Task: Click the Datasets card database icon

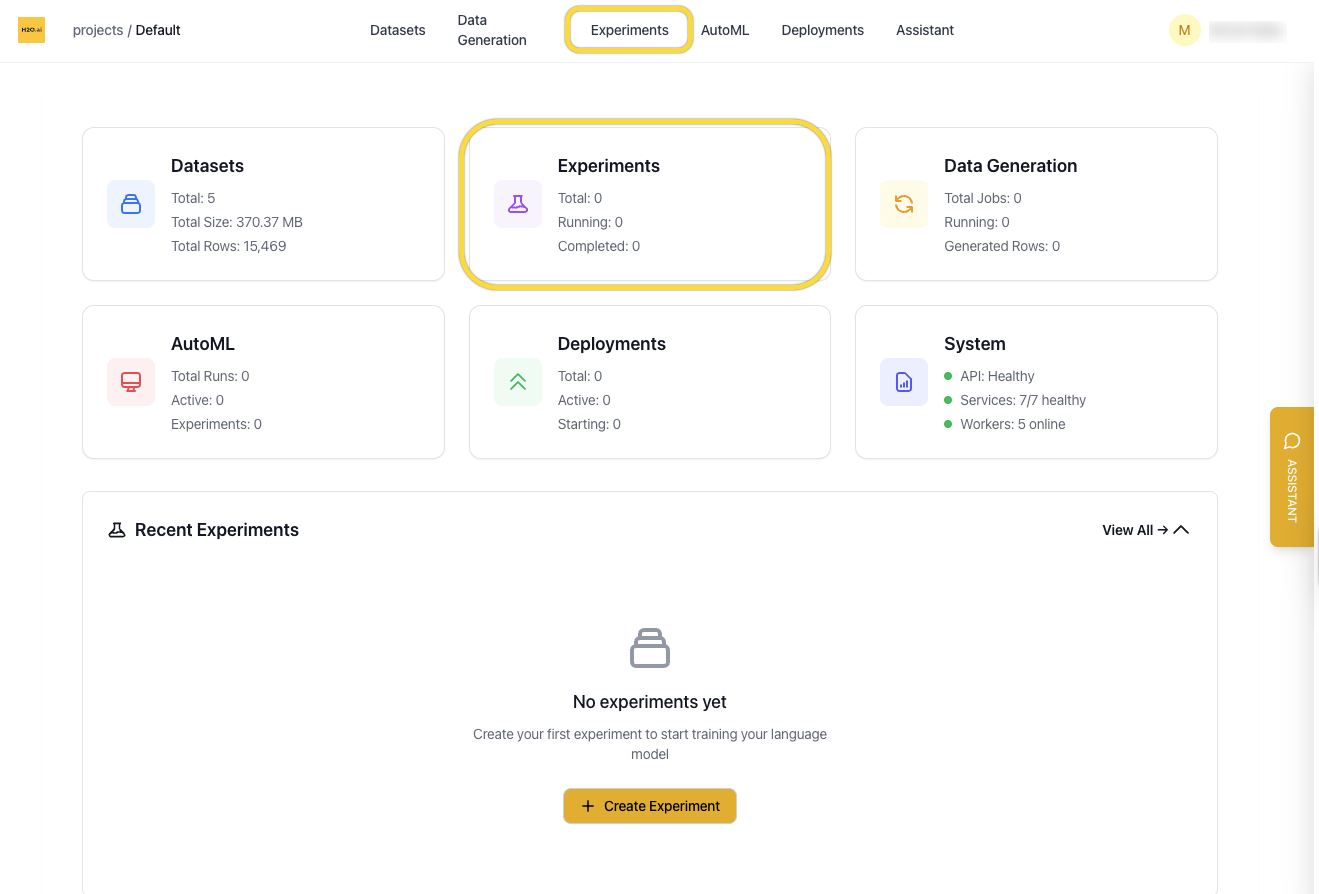Action: tap(131, 204)
